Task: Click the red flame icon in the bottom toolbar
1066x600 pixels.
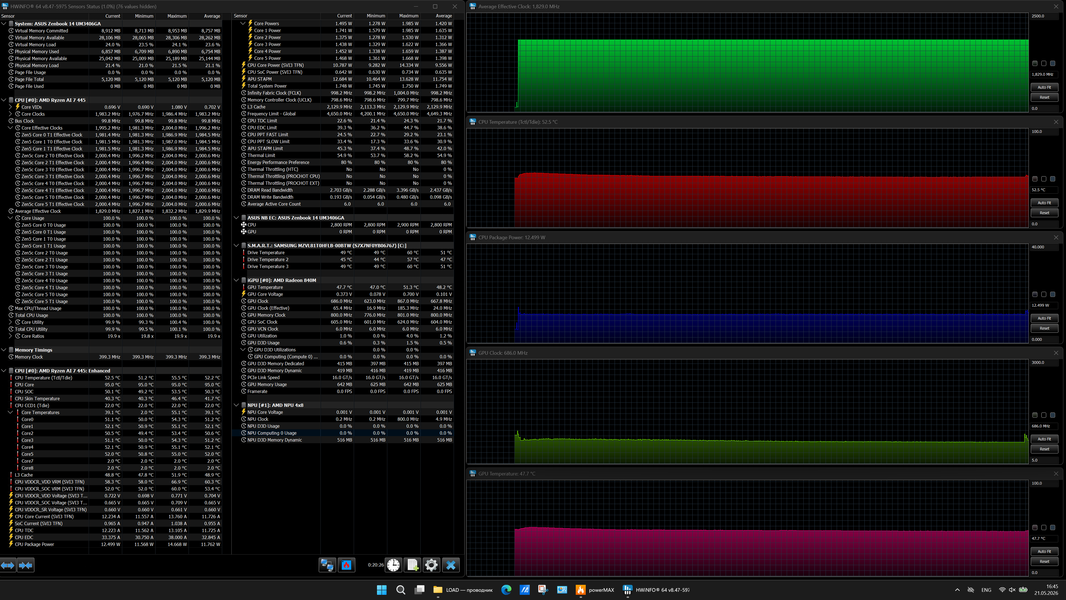Action: pos(347,565)
